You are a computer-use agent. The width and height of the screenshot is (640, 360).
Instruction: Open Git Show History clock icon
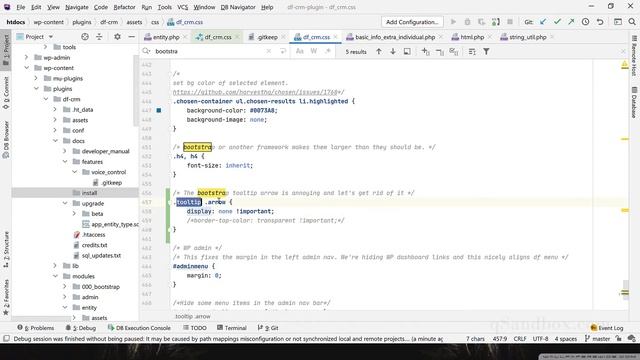(x=585, y=22)
